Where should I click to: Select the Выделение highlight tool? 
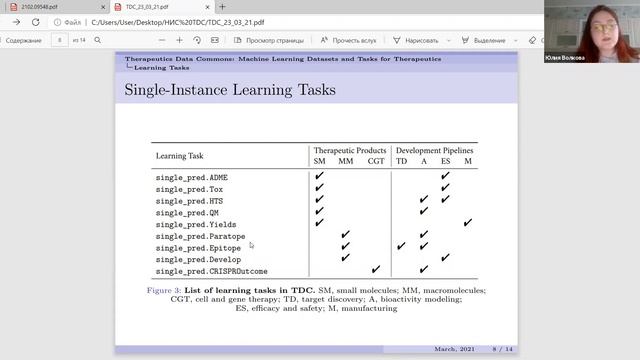483,40
